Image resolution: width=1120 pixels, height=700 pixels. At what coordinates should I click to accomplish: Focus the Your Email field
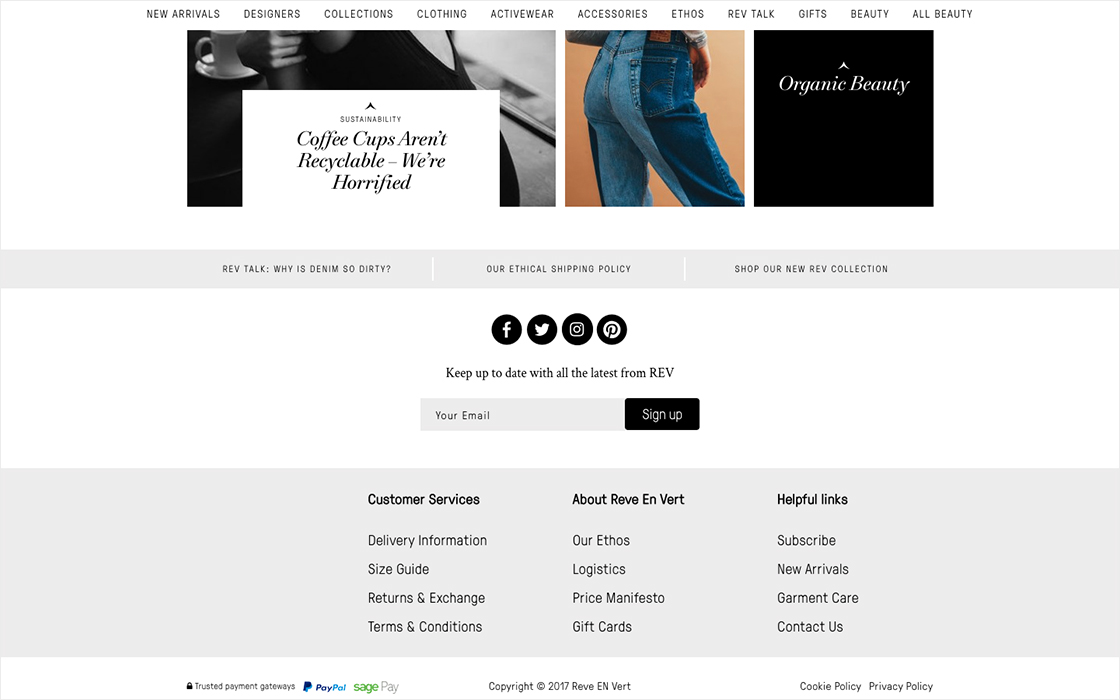point(522,414)
